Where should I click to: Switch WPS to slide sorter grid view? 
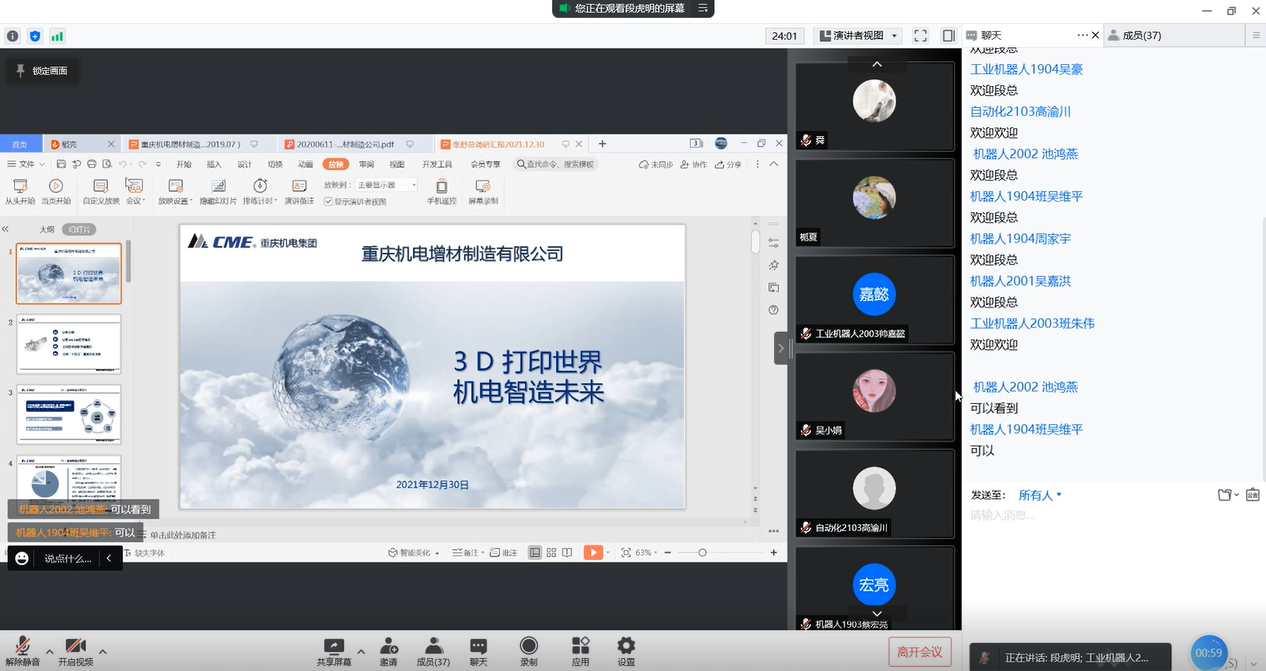551,552
